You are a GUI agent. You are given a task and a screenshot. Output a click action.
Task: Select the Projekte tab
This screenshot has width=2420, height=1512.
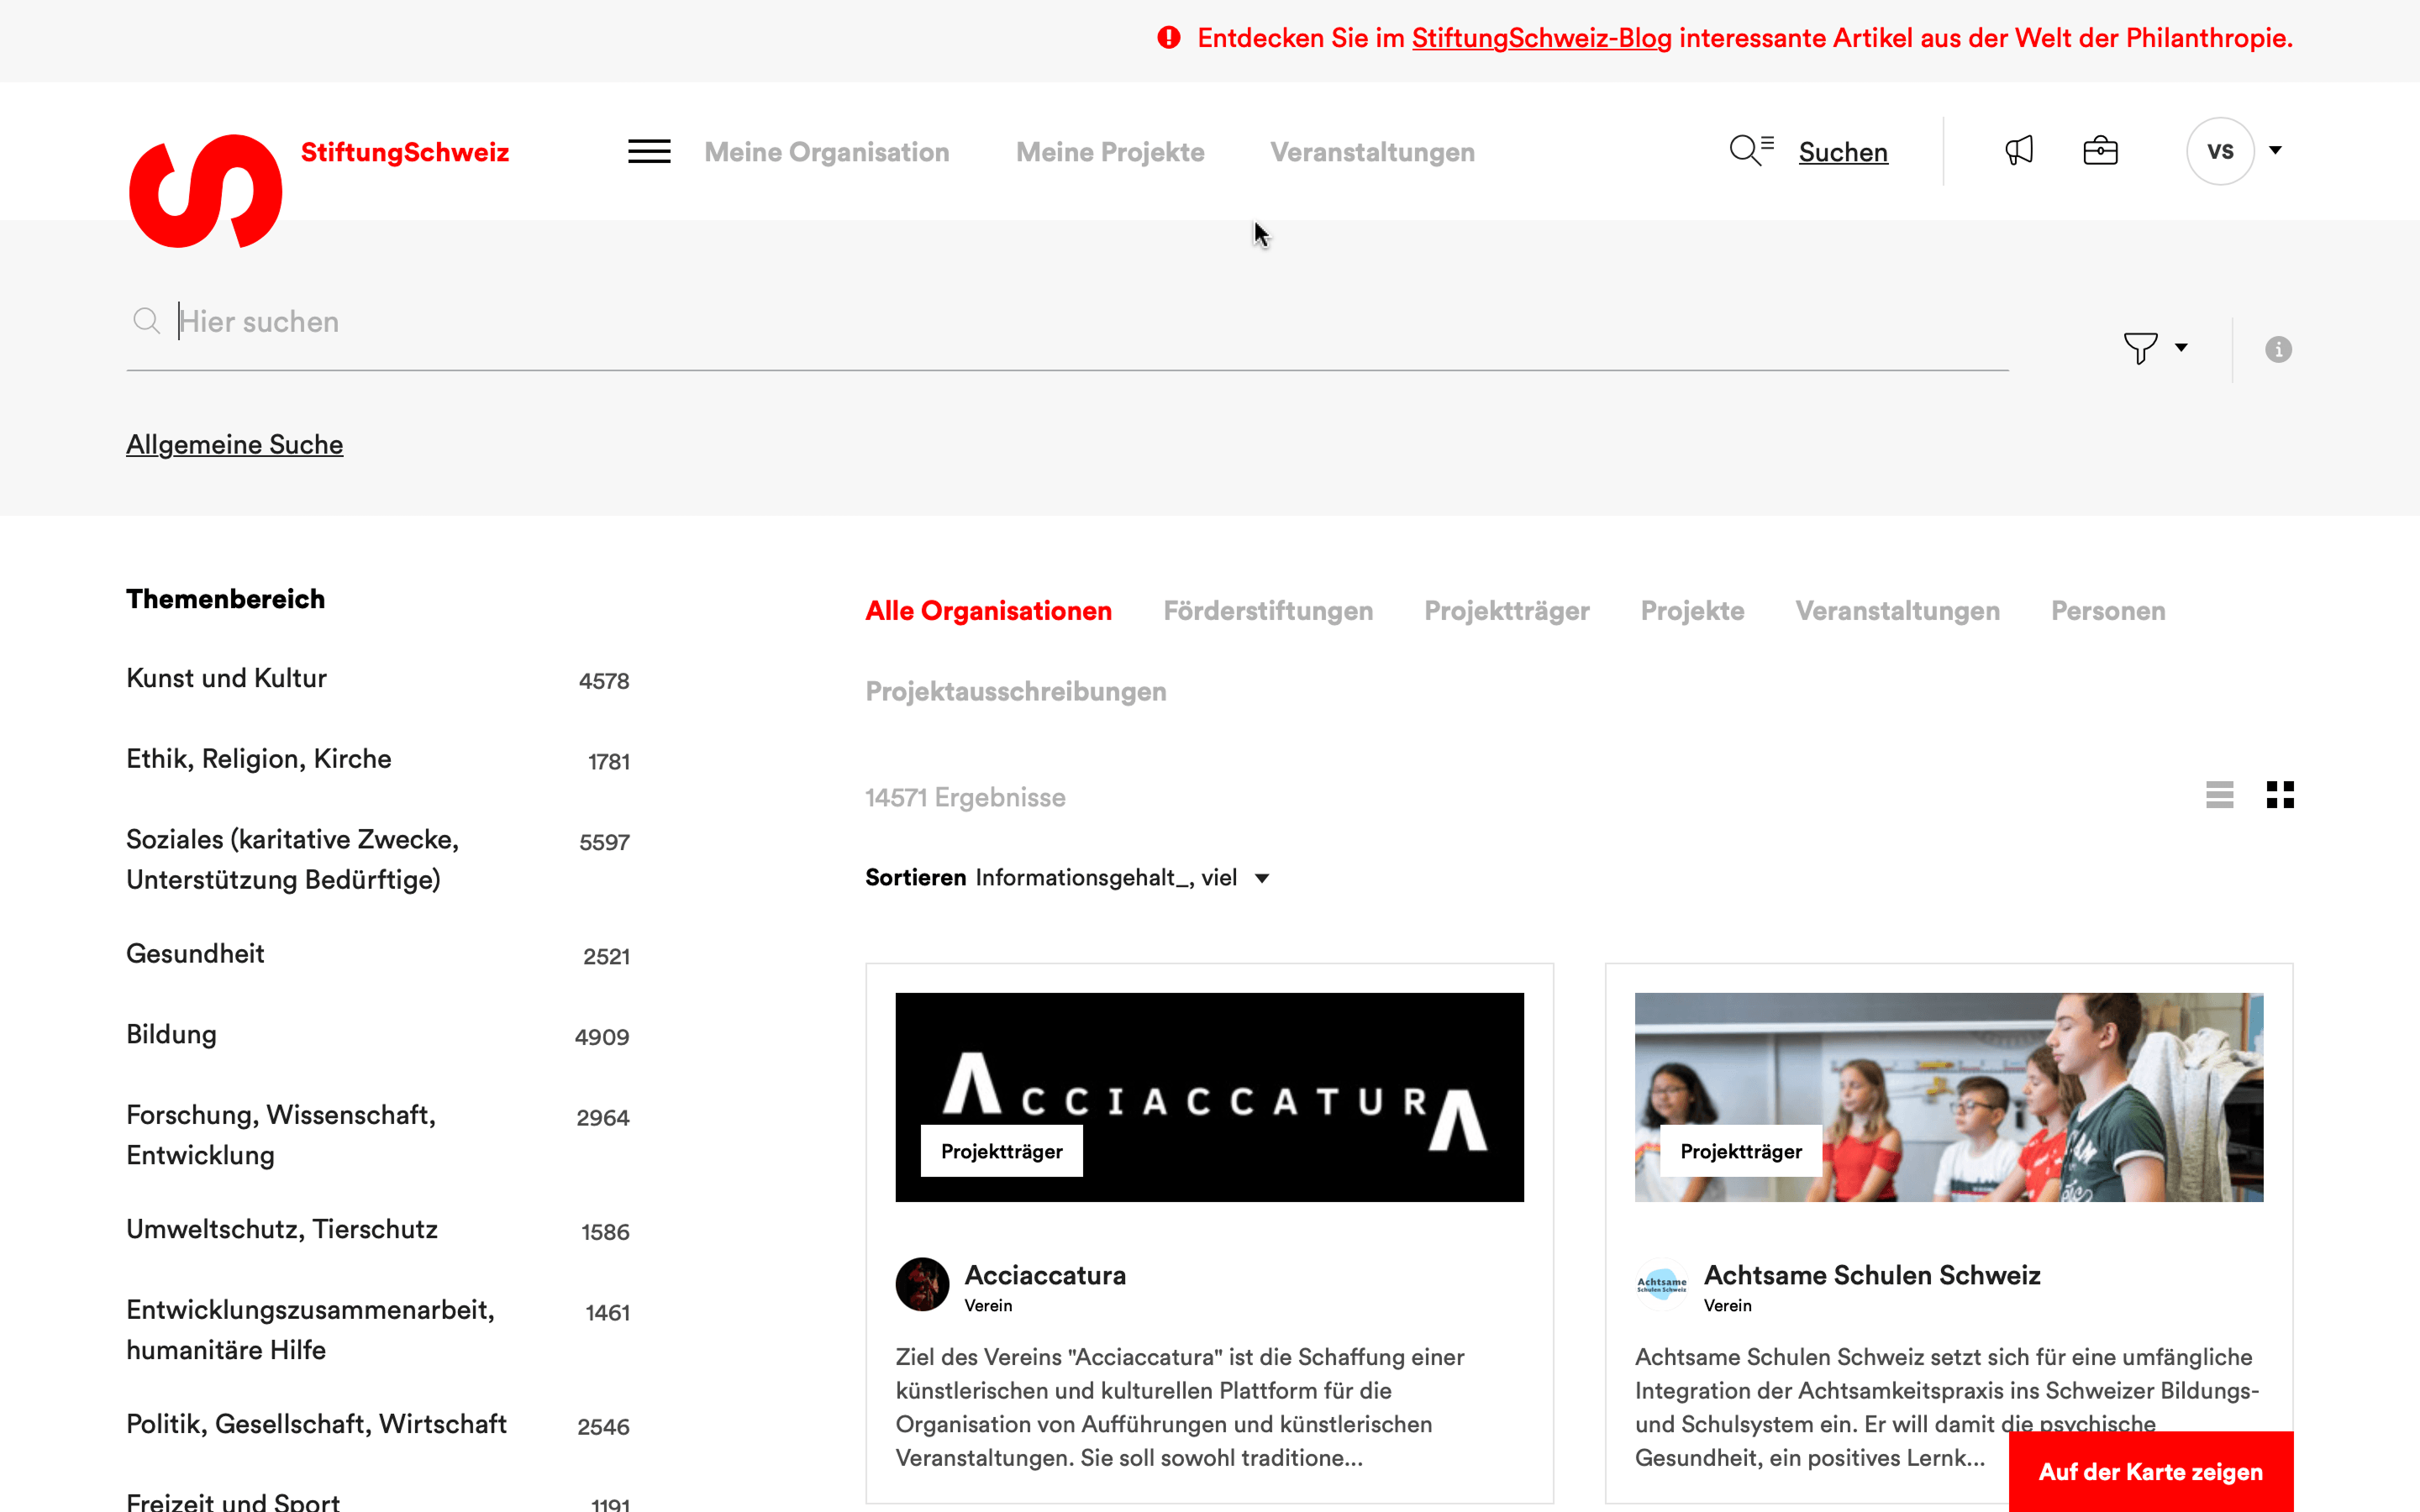point(1692,611)
